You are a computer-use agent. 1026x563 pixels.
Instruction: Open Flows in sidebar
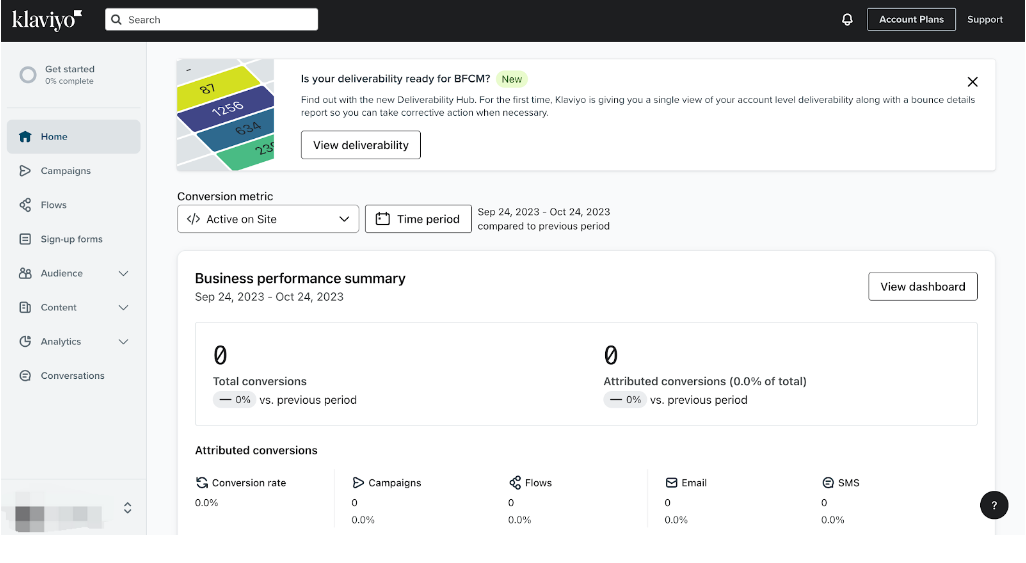(x=73, y=205)
